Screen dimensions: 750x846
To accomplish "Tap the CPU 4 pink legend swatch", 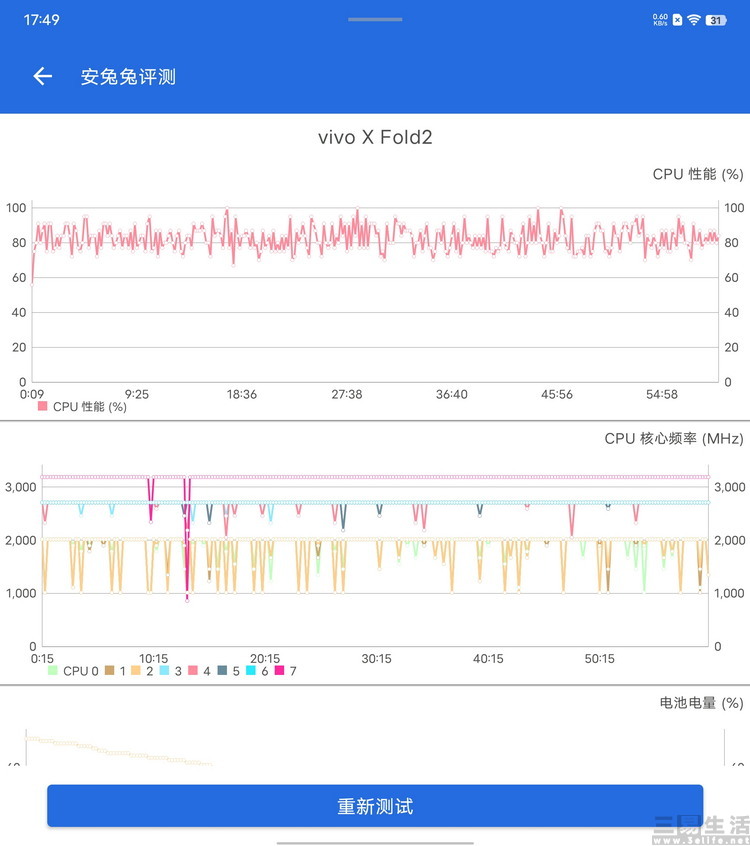I will 193,670.
